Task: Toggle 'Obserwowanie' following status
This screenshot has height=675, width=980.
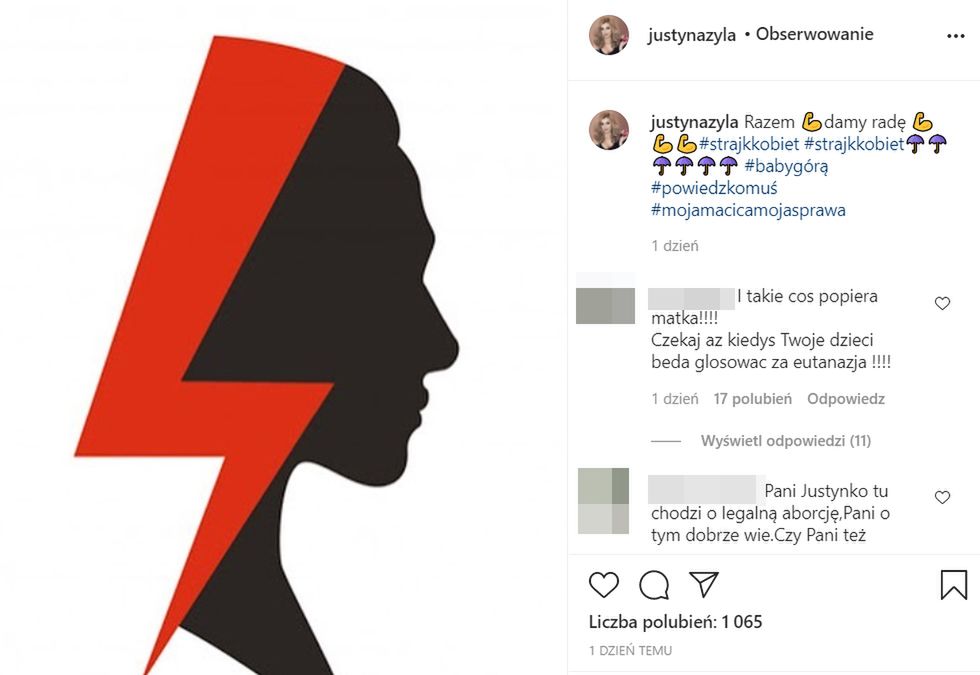Action: [814, 34]
